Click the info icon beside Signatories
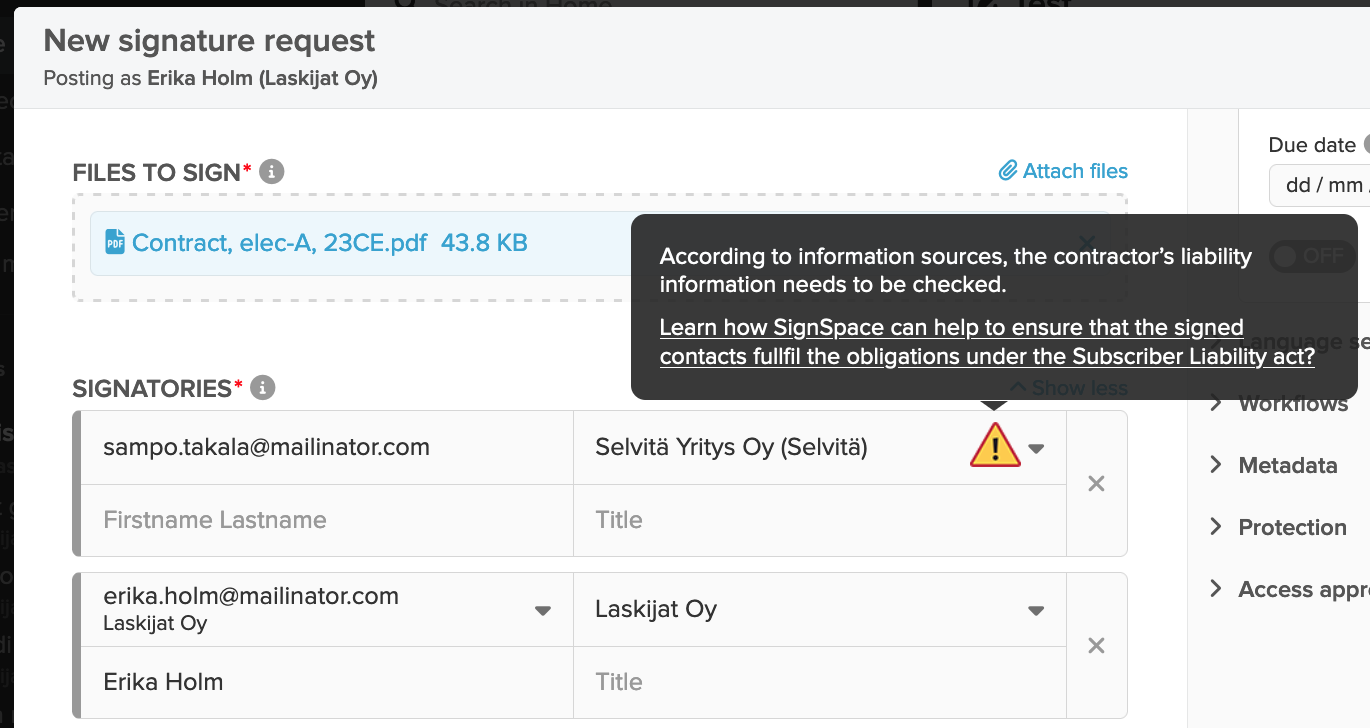The image size is (1370, 728). (263, 387)
